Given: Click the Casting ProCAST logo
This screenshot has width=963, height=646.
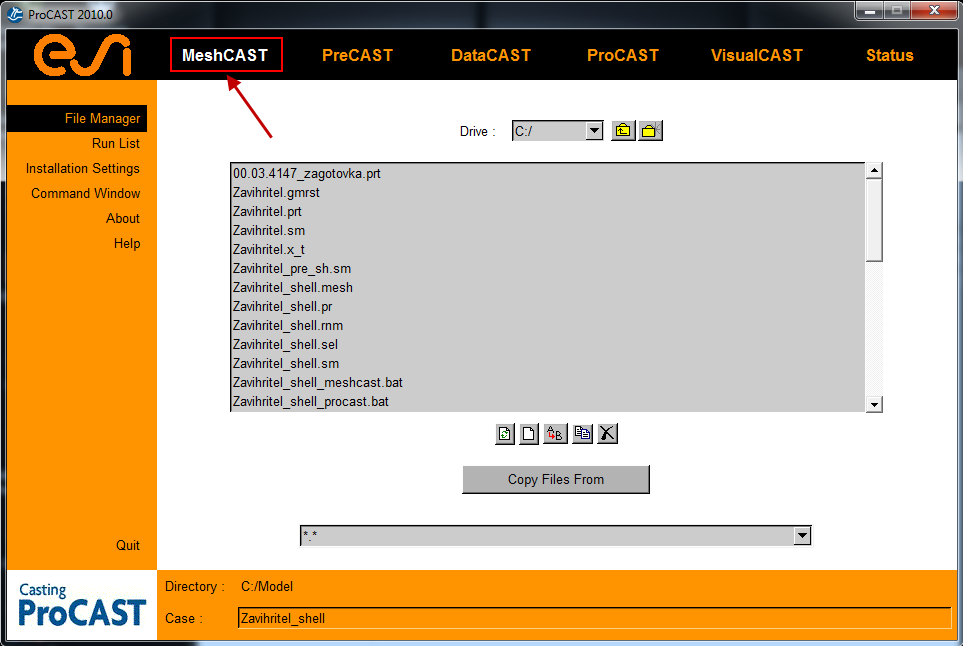Looking at the screenshot, I should pos(82,605).
